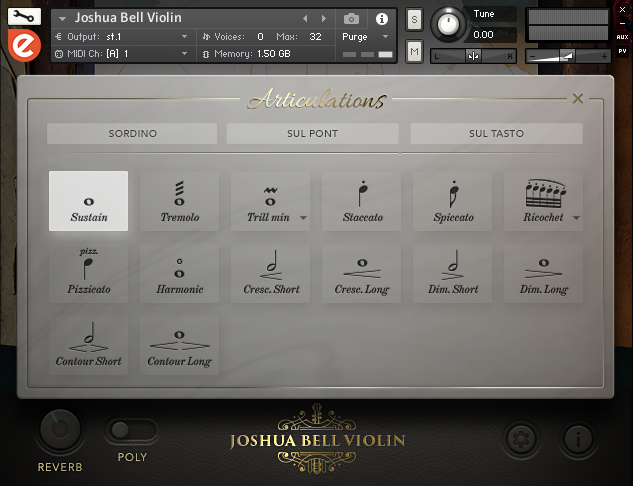Select the Tremolo articulation
Viewport: 633px width, 486px height.
click(180, 201)
